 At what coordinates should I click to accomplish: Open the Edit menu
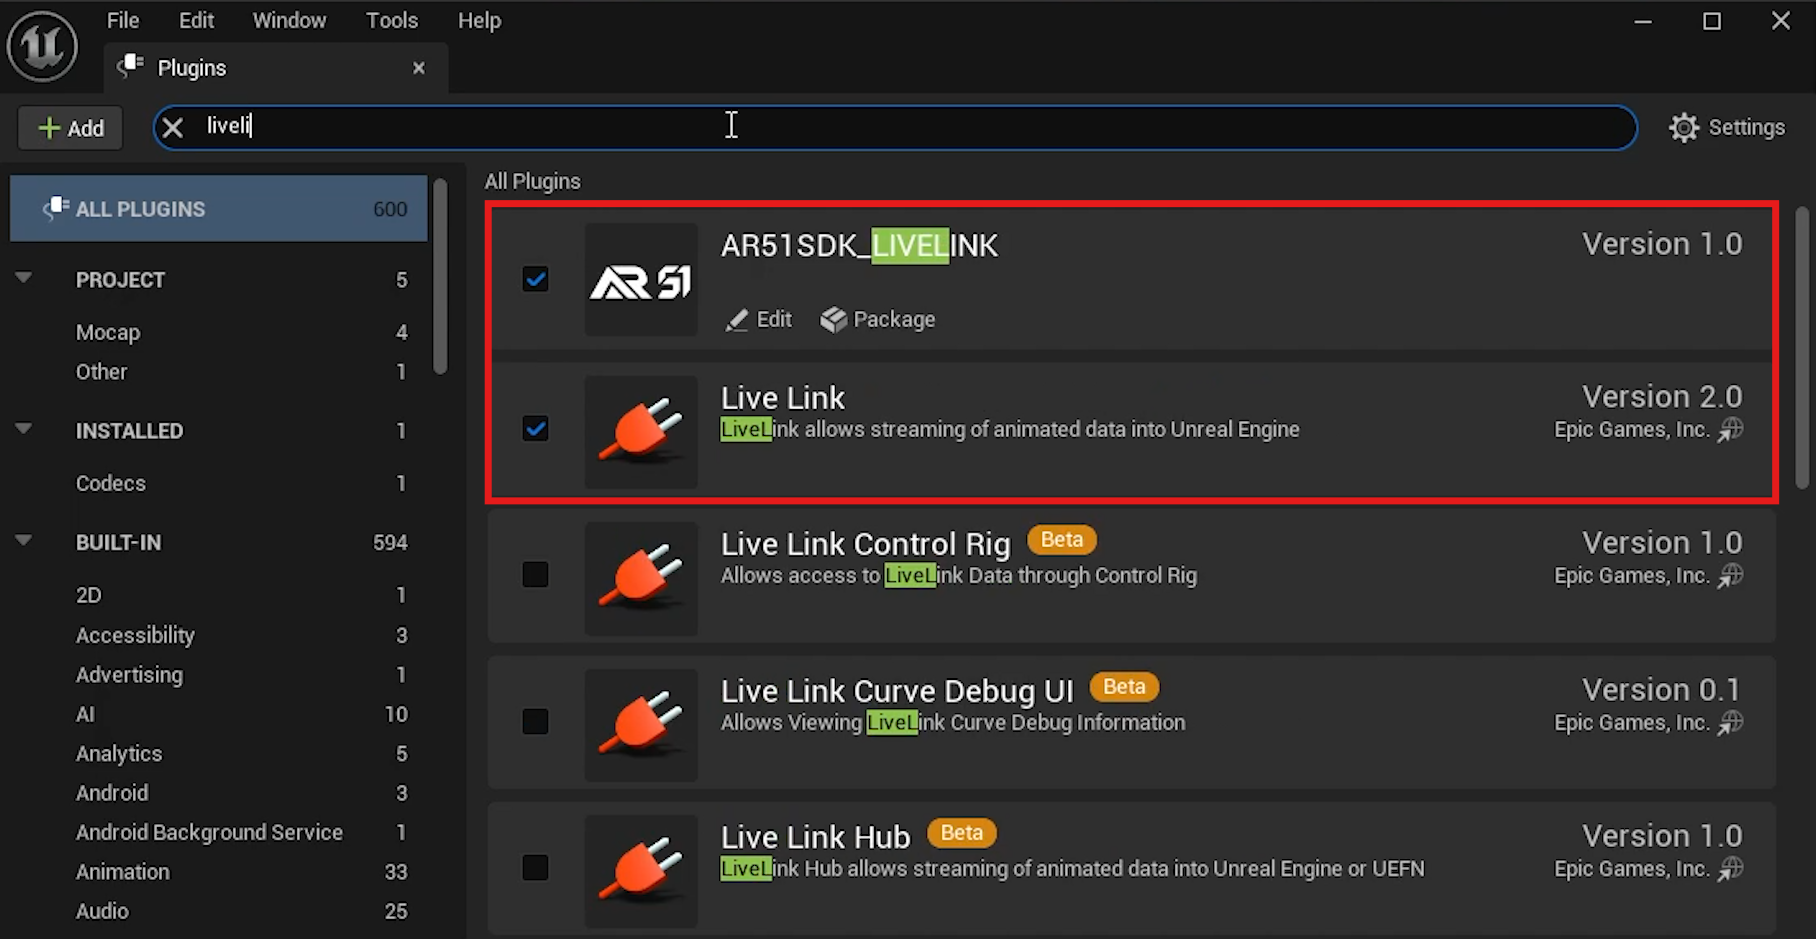coord(196,20)
